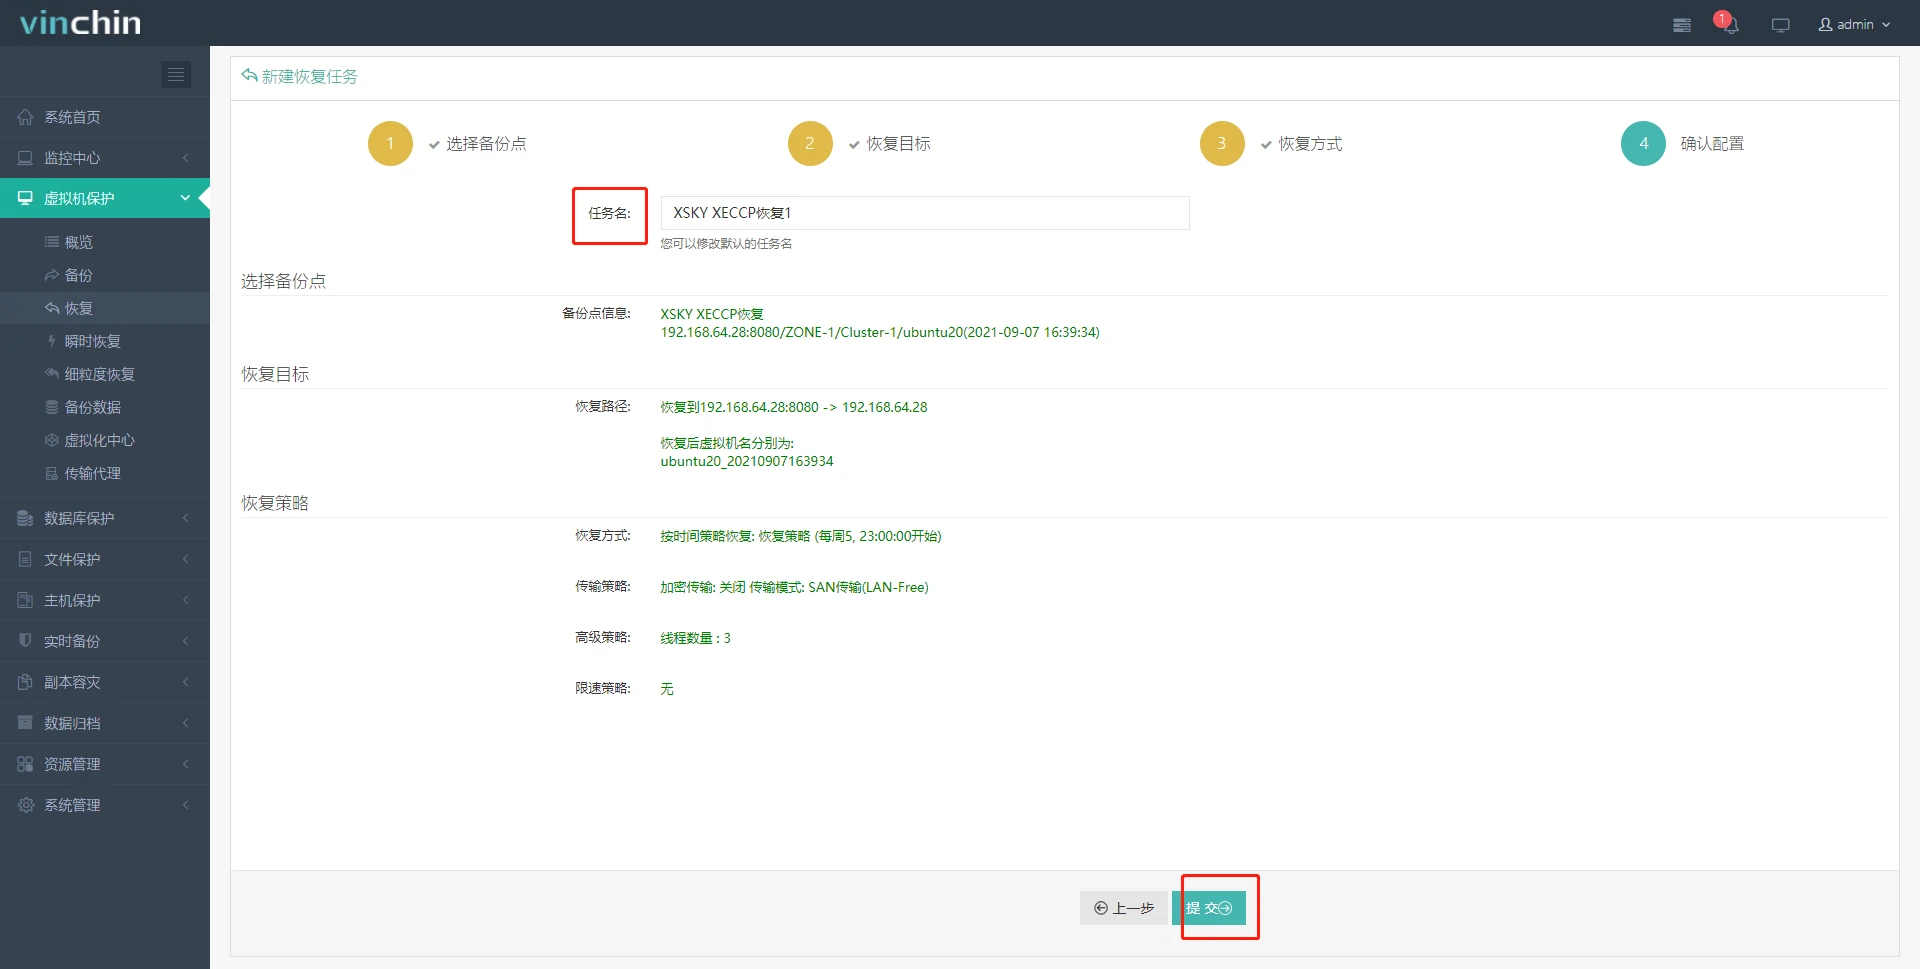
Task: Click the 任务名 input field
Action: 925,213
